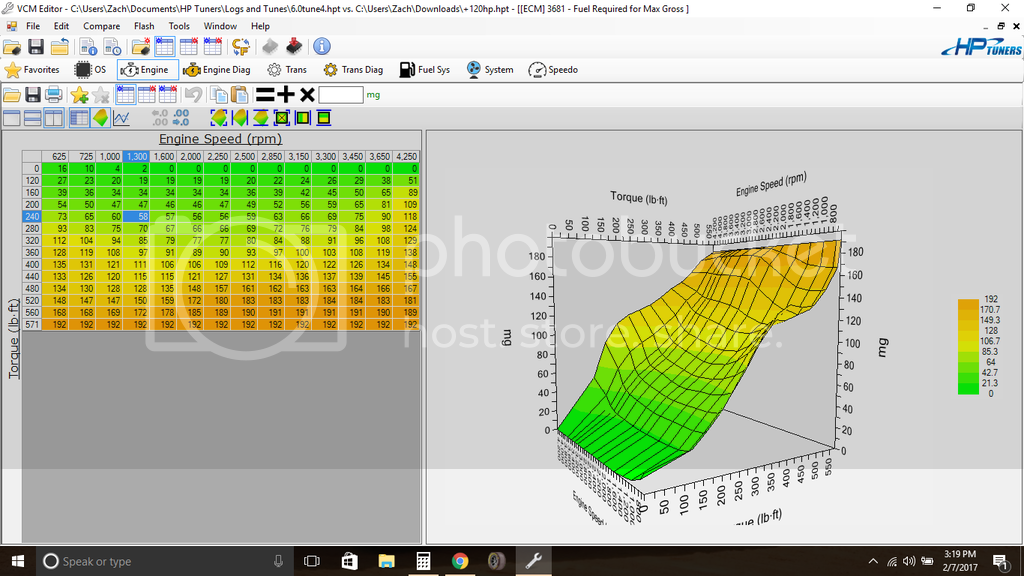Select cell 58 in row 240
Screen dimensions: 1024x576
click(x=136, y=216)
